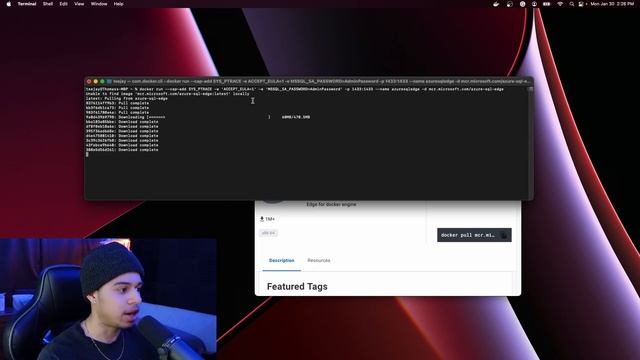Open the Shell menu
Image resolution: width=640 pixels, height=360 pixels.
tap(48, 4)
